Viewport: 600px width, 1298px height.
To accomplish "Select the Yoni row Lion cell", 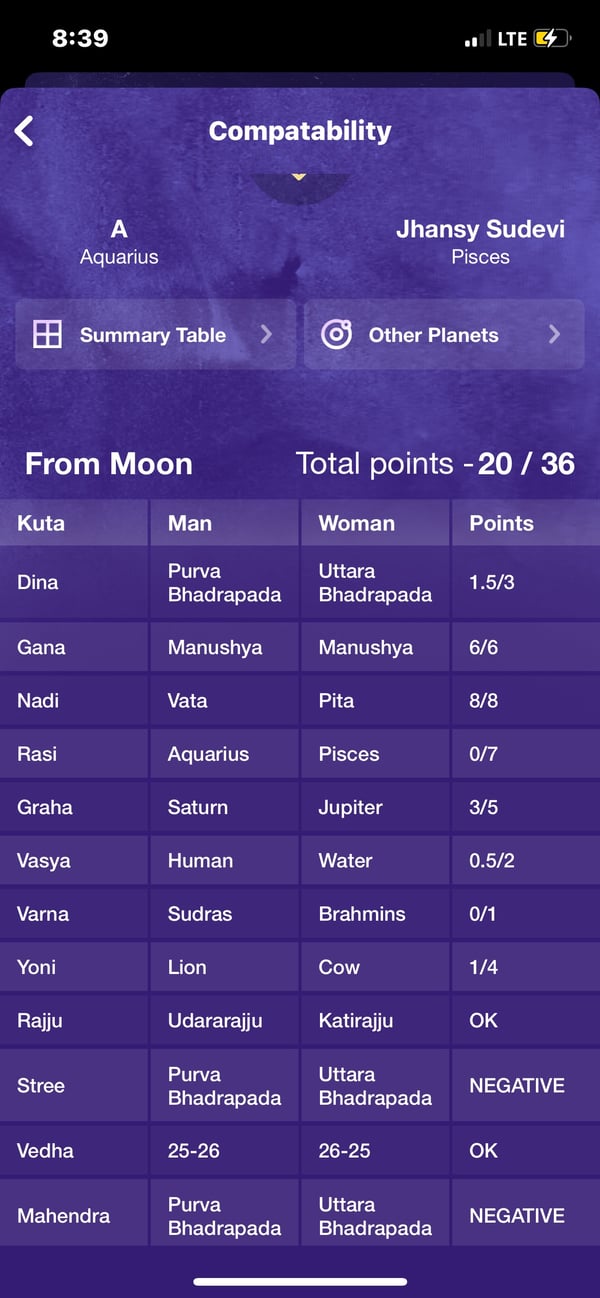I will click(187, 967).
